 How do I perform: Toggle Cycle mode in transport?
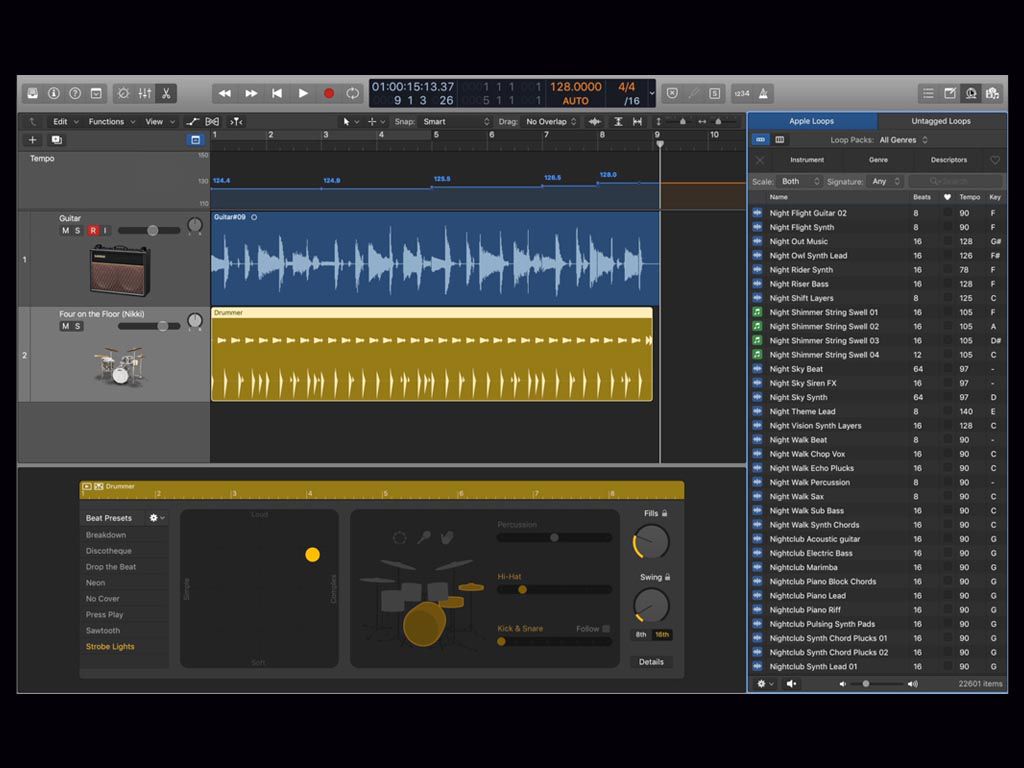pos(353,93)
